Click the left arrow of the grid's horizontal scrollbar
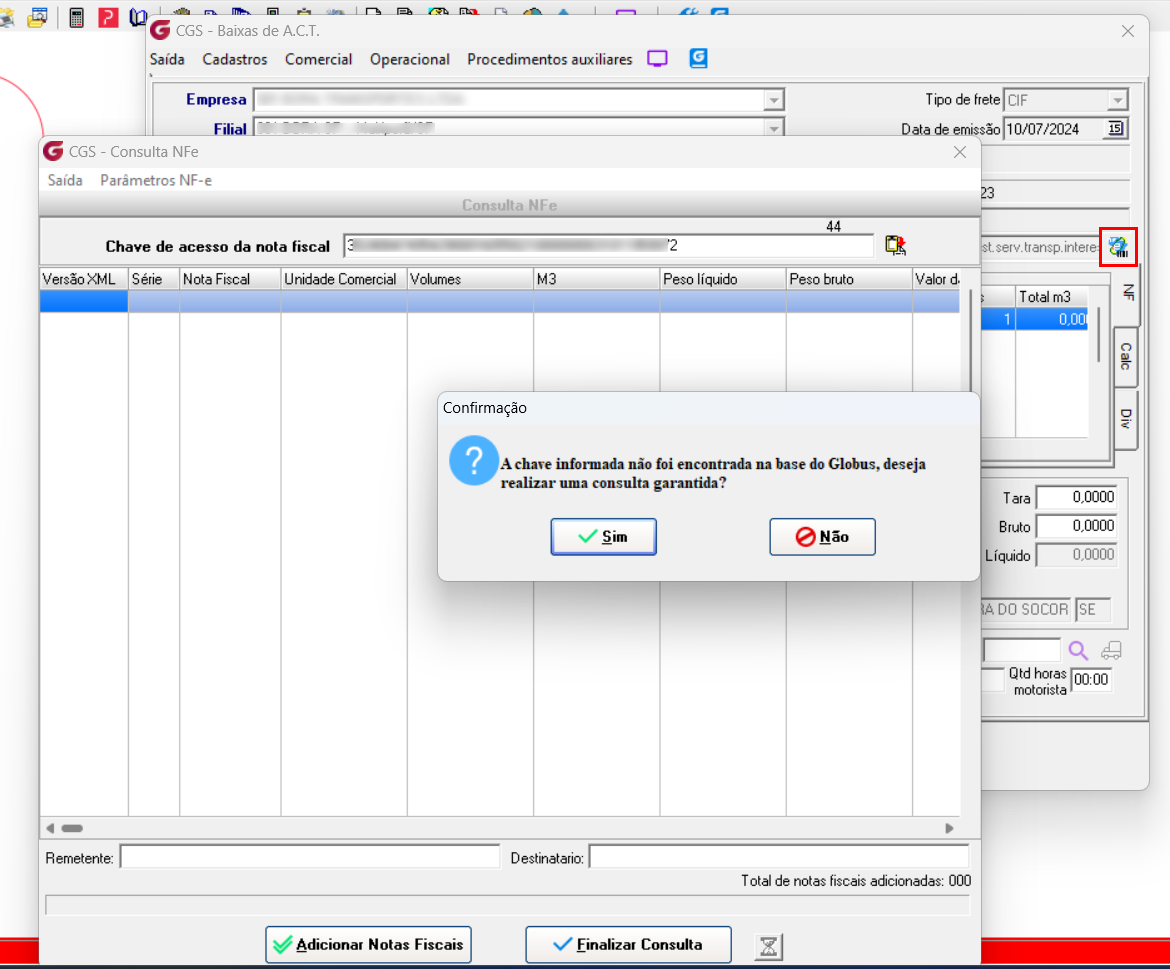Image resolution: width=1170 pixels, height=969 pixels. pyautogui.click(x=50, y=828)
